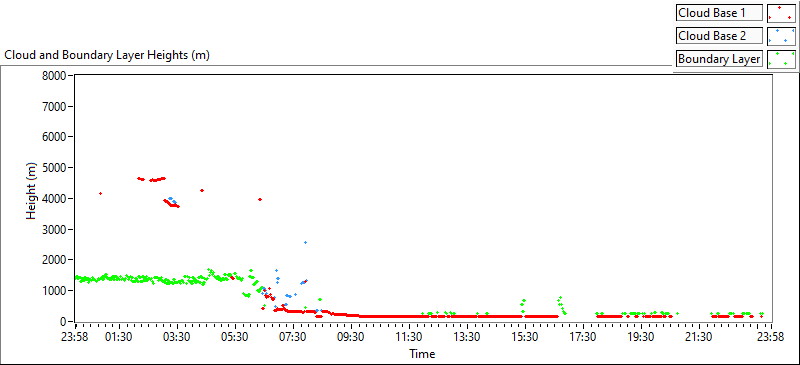Screen dimensions: 800x365
Task: Click the 4000 y-axis value
Action: pos(53,199)
